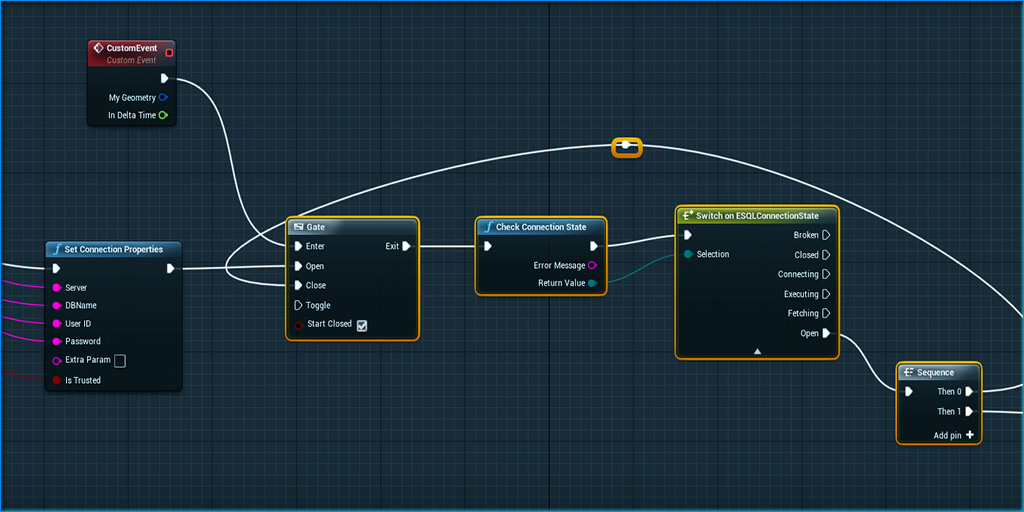Select the Check Connection State node title
The width and height of the screenshot is (1024, 512).
click(541, 227)
